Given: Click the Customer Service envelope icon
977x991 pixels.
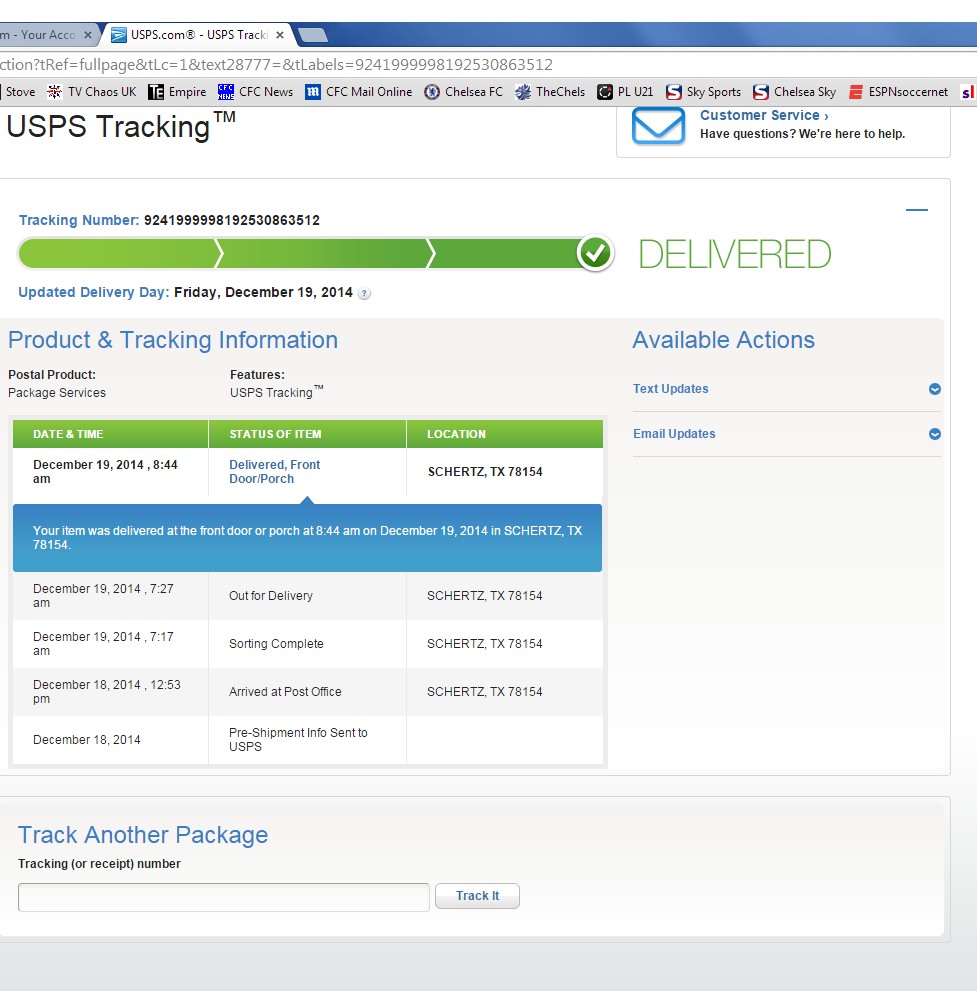Looking at the screenshot, I should click(x=658, y=126).
